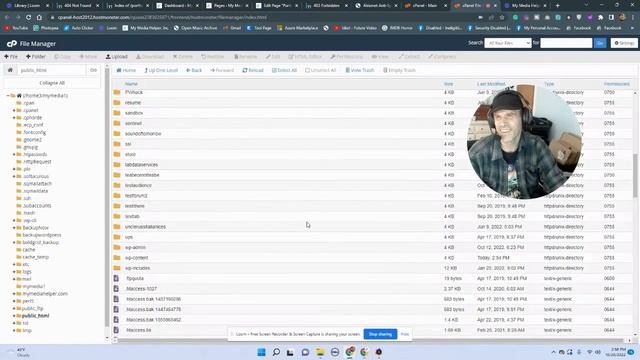Click the file list vertical scrollbar
640x360 pixels.
tap(635, 176)
